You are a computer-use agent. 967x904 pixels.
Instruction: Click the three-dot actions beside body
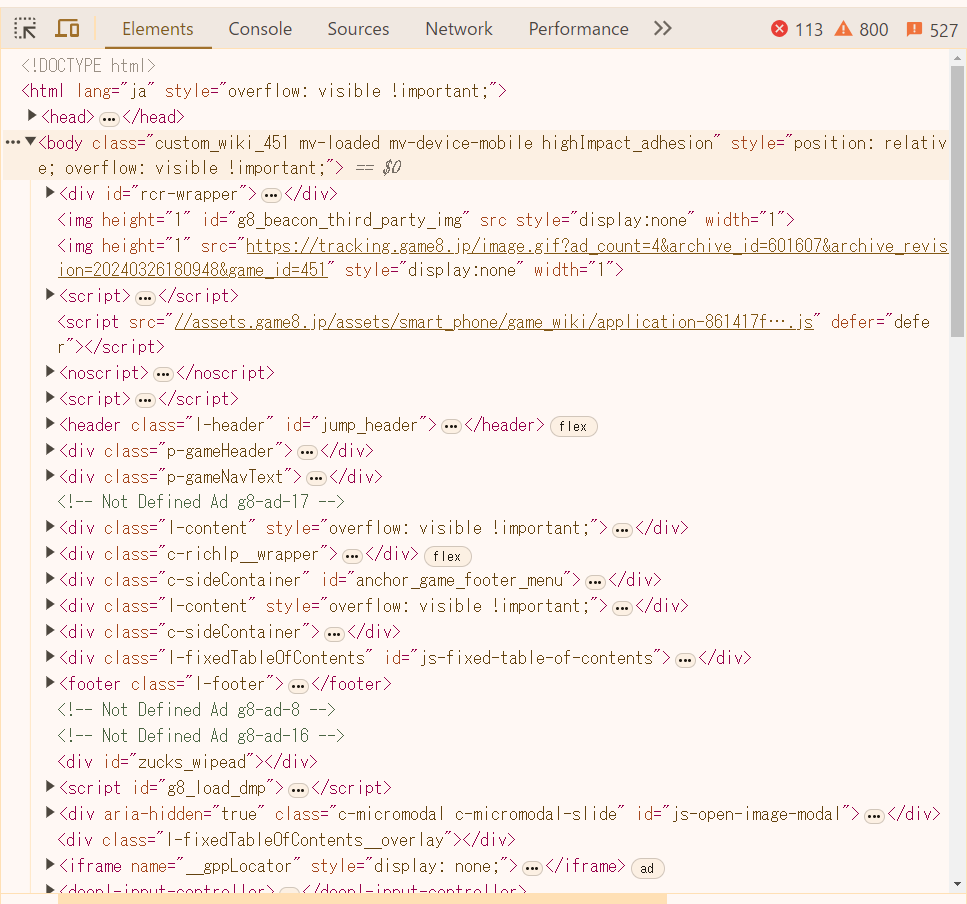click(12, 142)
